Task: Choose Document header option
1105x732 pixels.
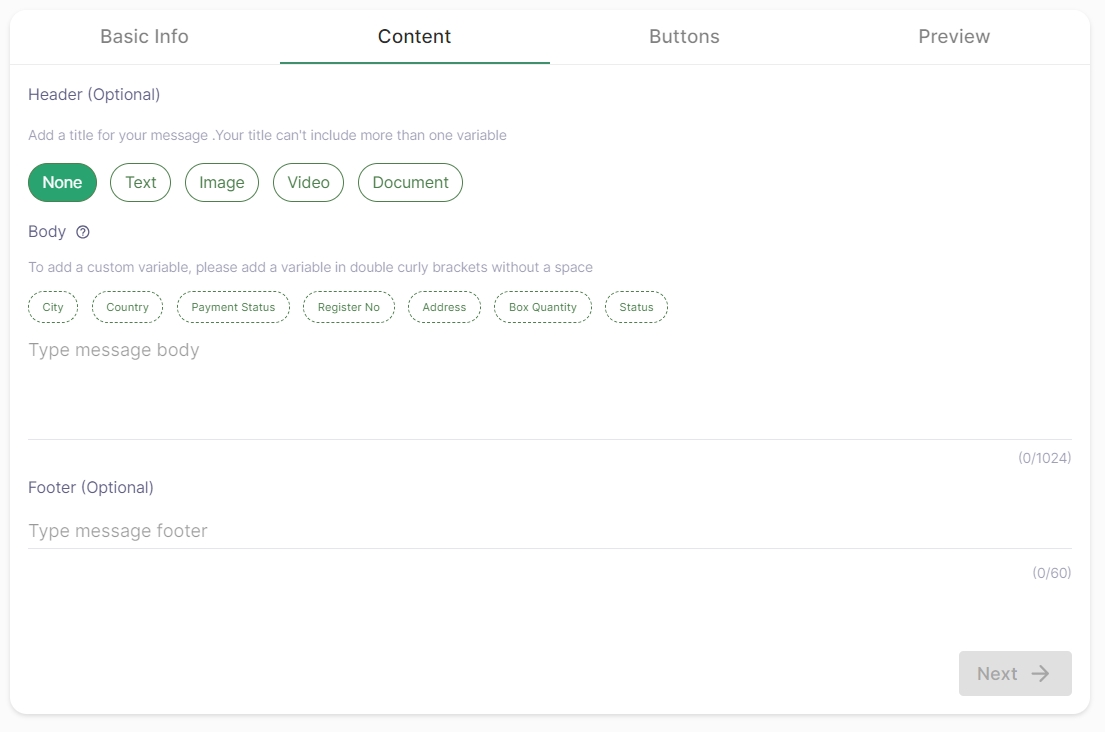Action: coord(410,183)
